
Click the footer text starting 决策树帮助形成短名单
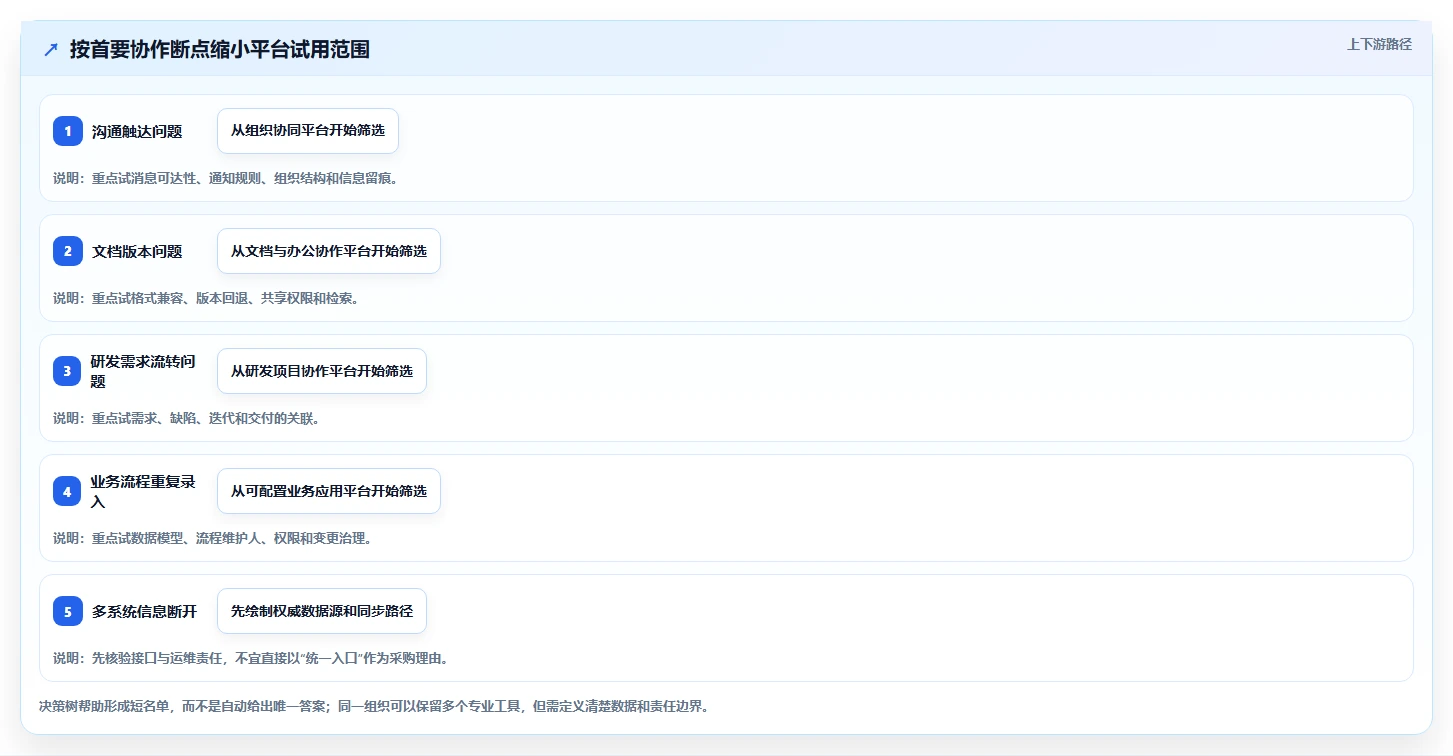374,706
